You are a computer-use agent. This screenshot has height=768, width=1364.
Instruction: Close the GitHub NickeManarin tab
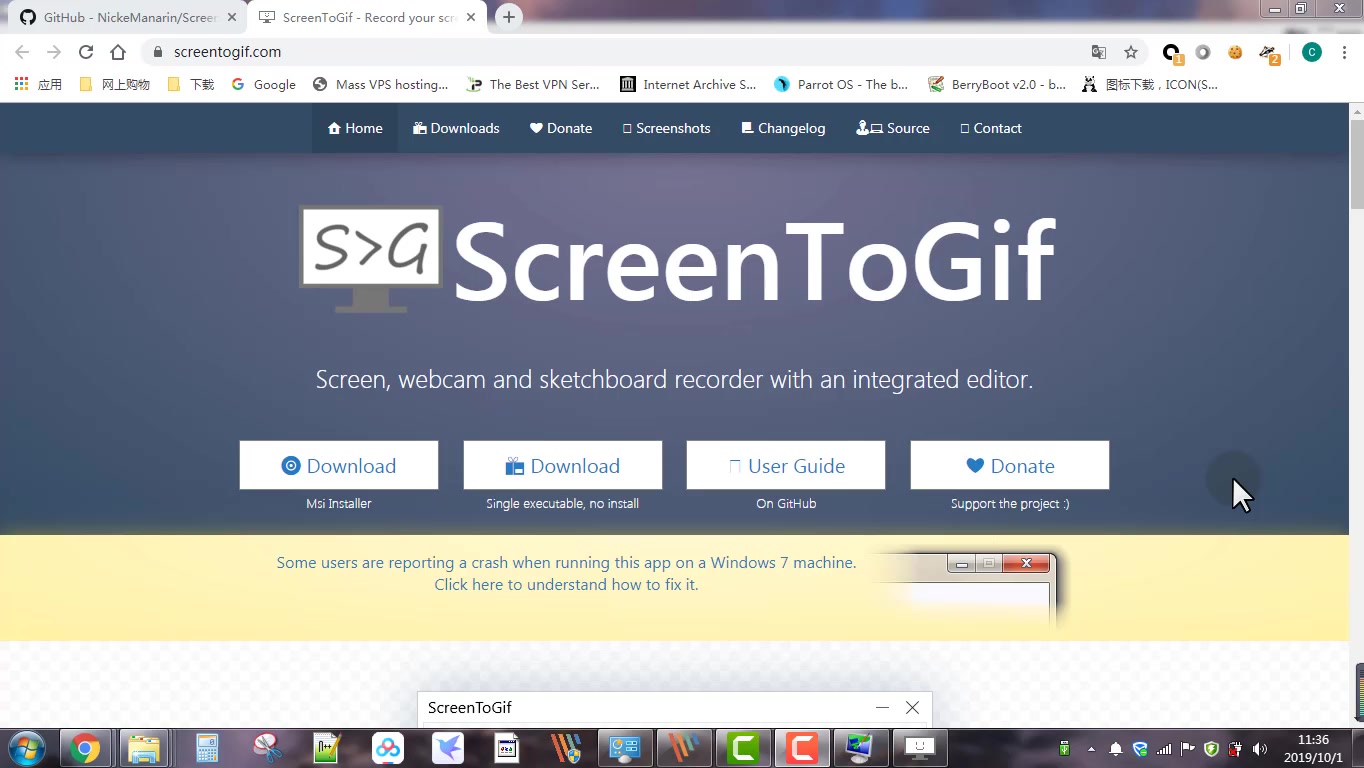232,17
